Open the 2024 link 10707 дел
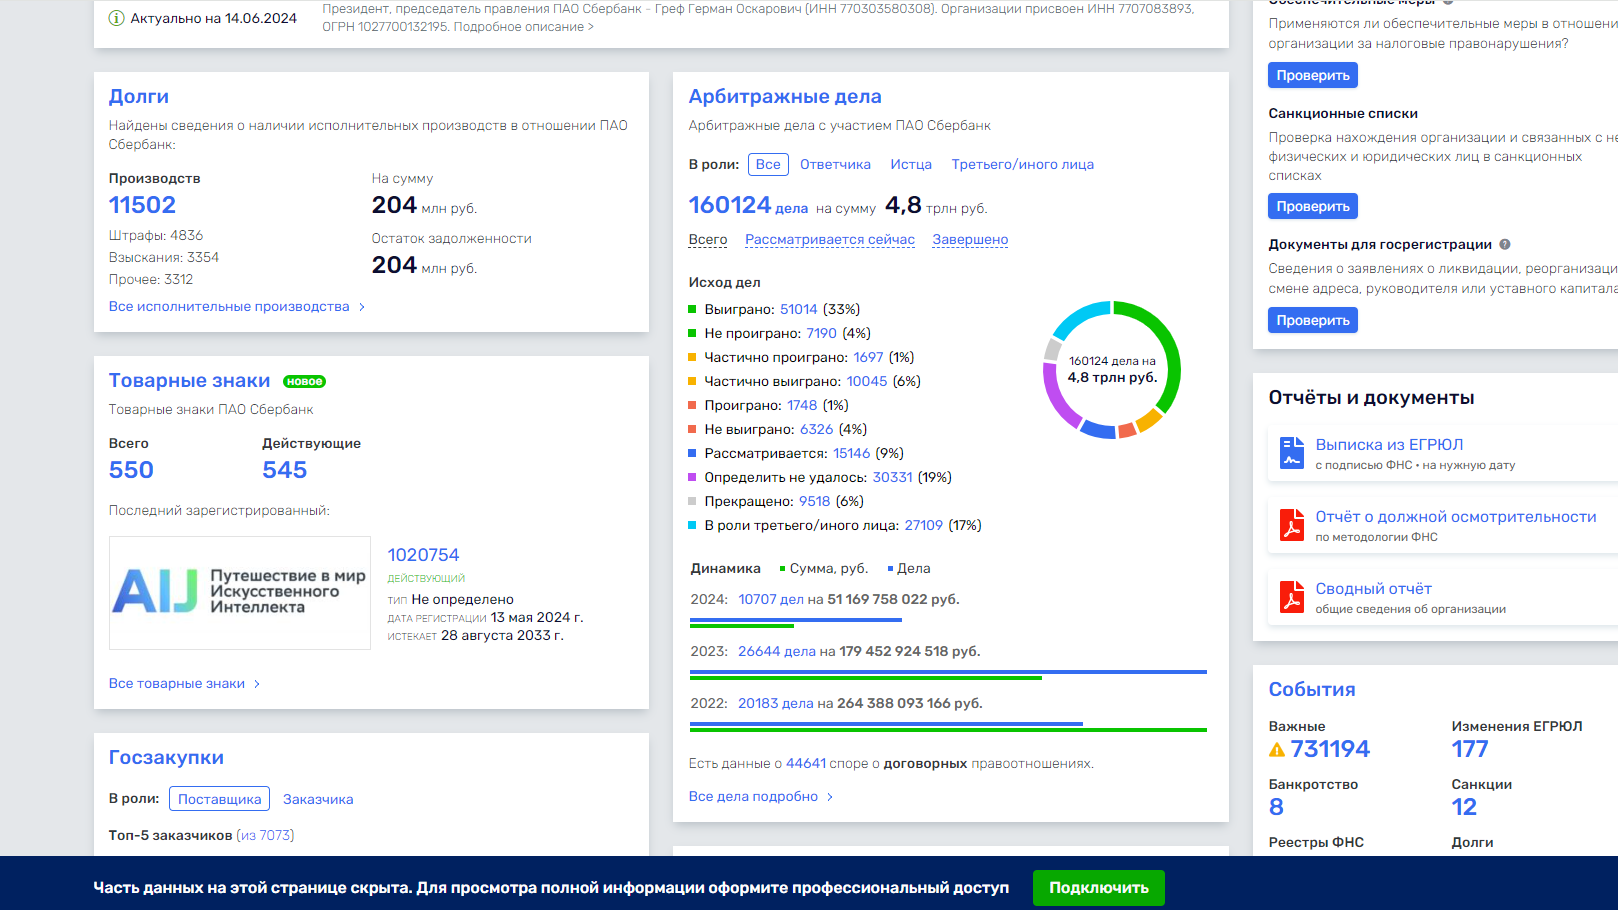1618x910 pixels. click(771, 599)
